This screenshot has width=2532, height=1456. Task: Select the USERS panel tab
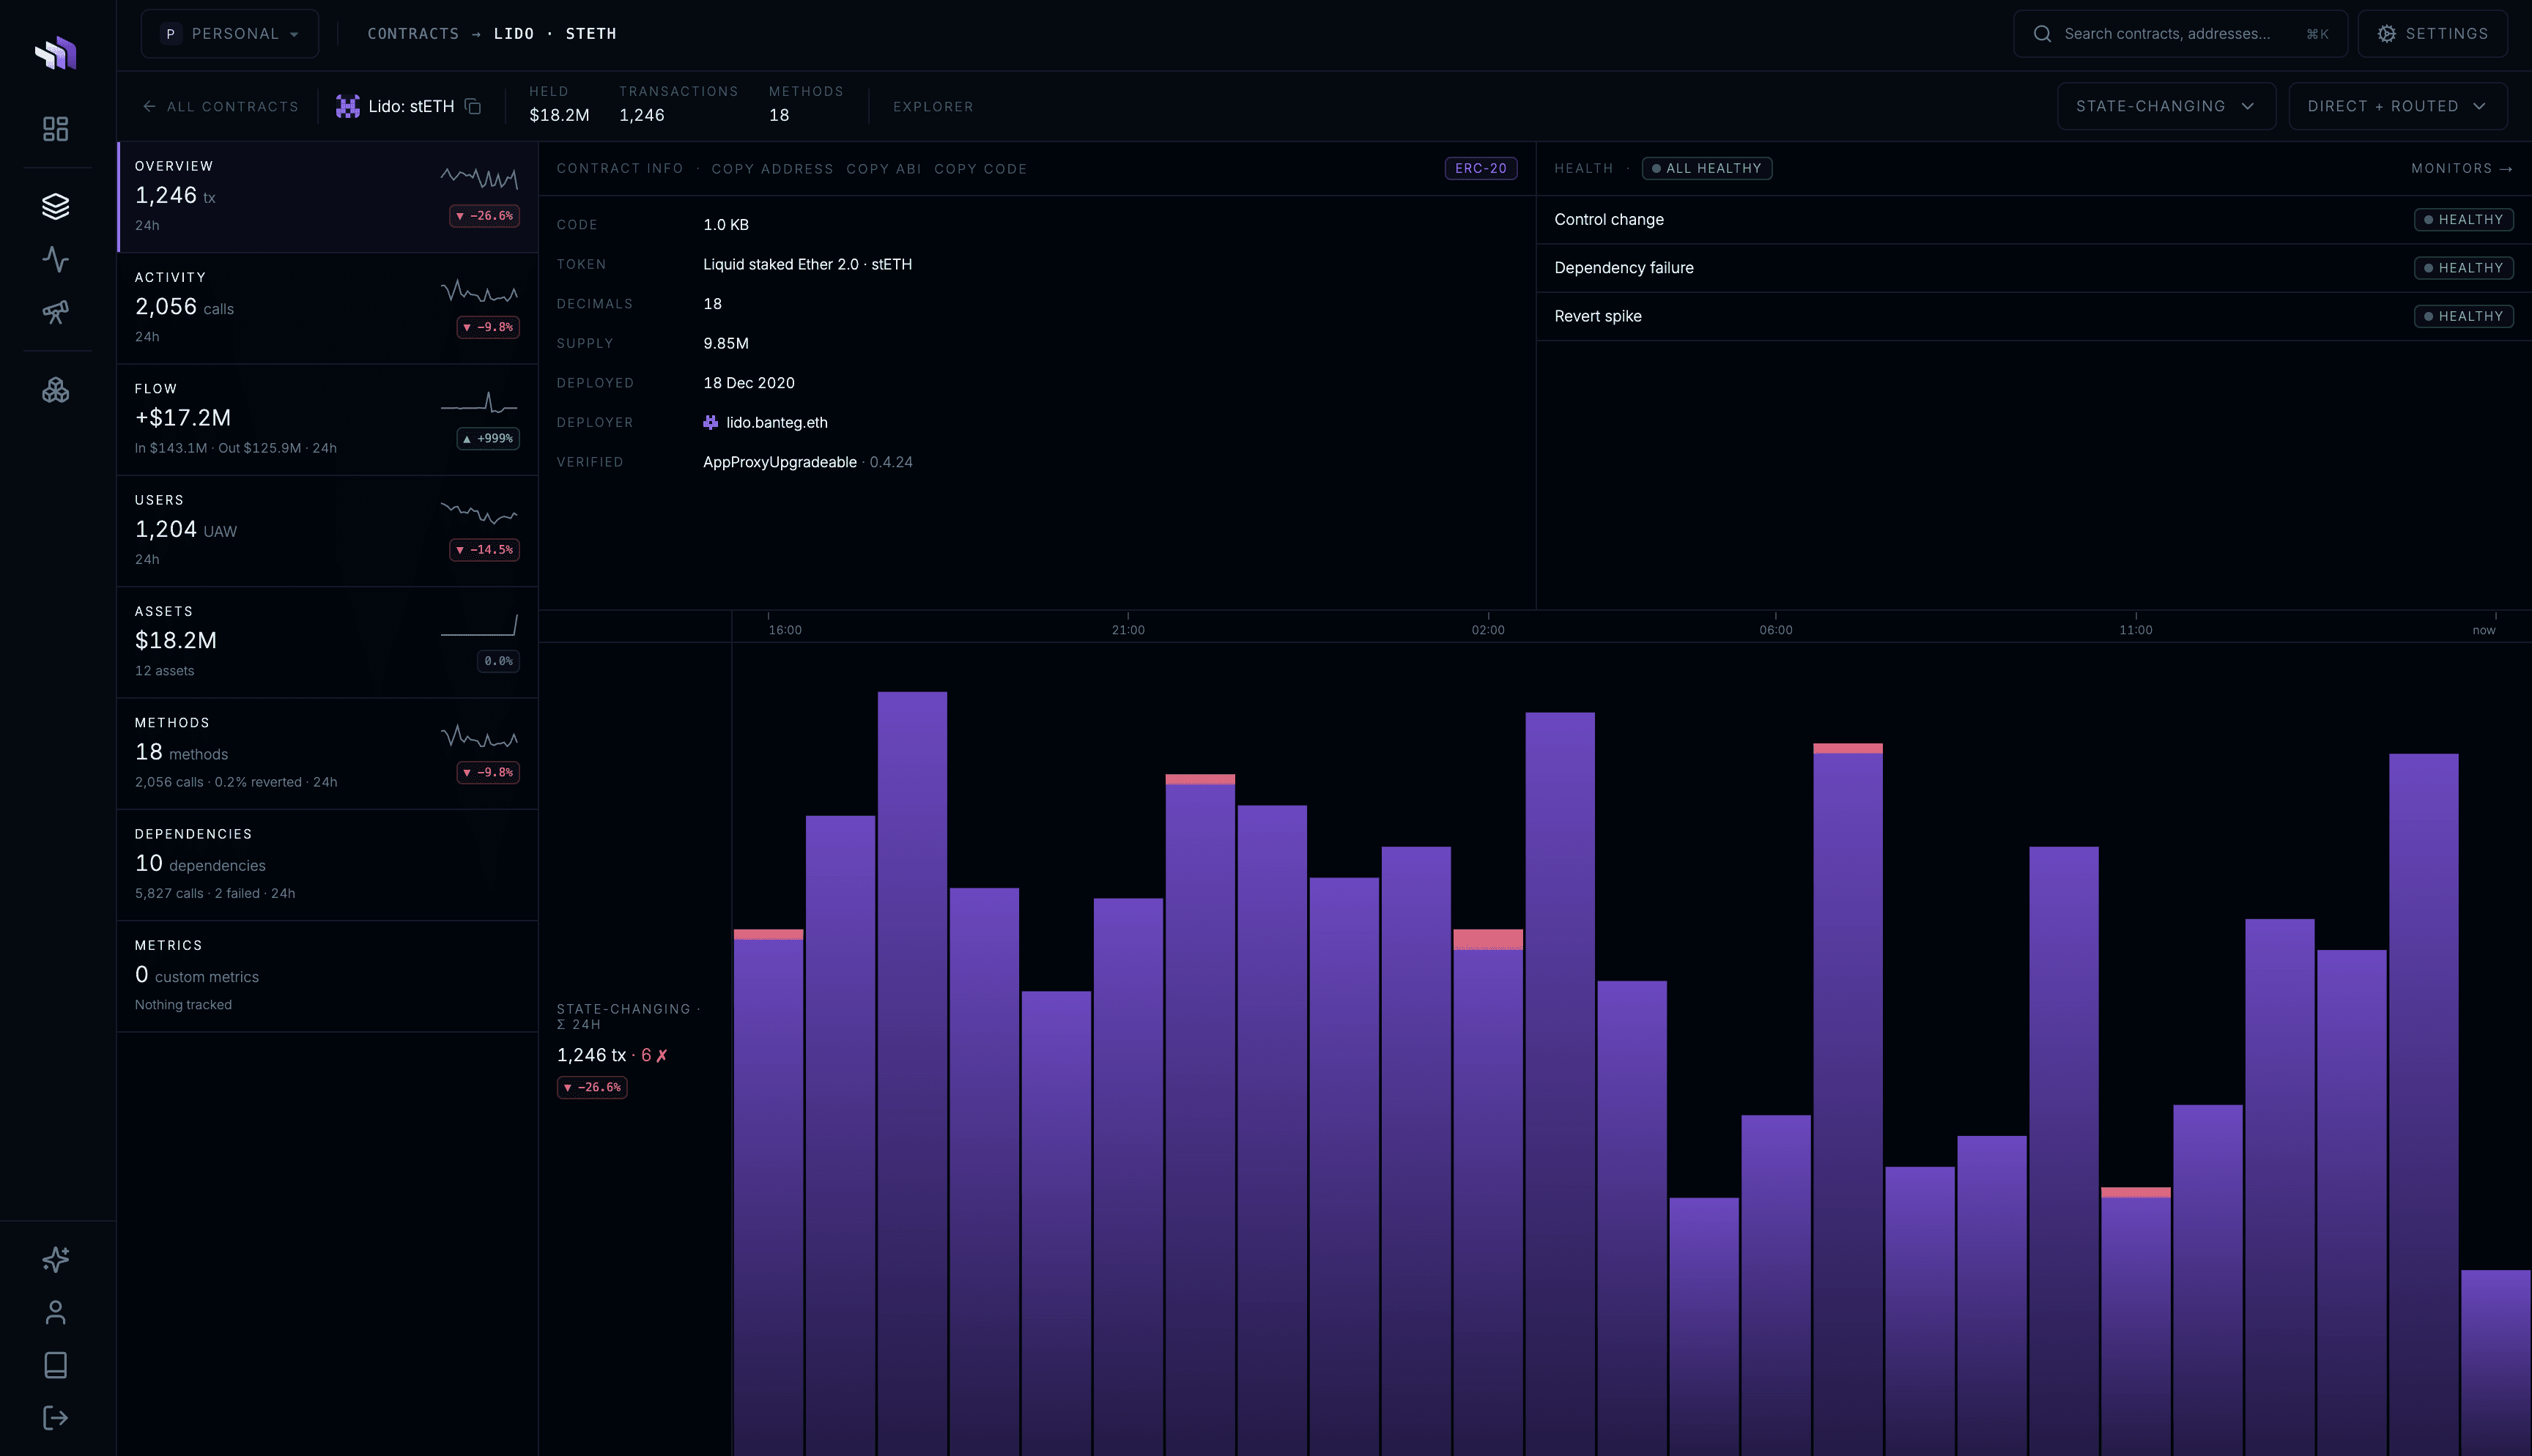click(x=328, y=531)
